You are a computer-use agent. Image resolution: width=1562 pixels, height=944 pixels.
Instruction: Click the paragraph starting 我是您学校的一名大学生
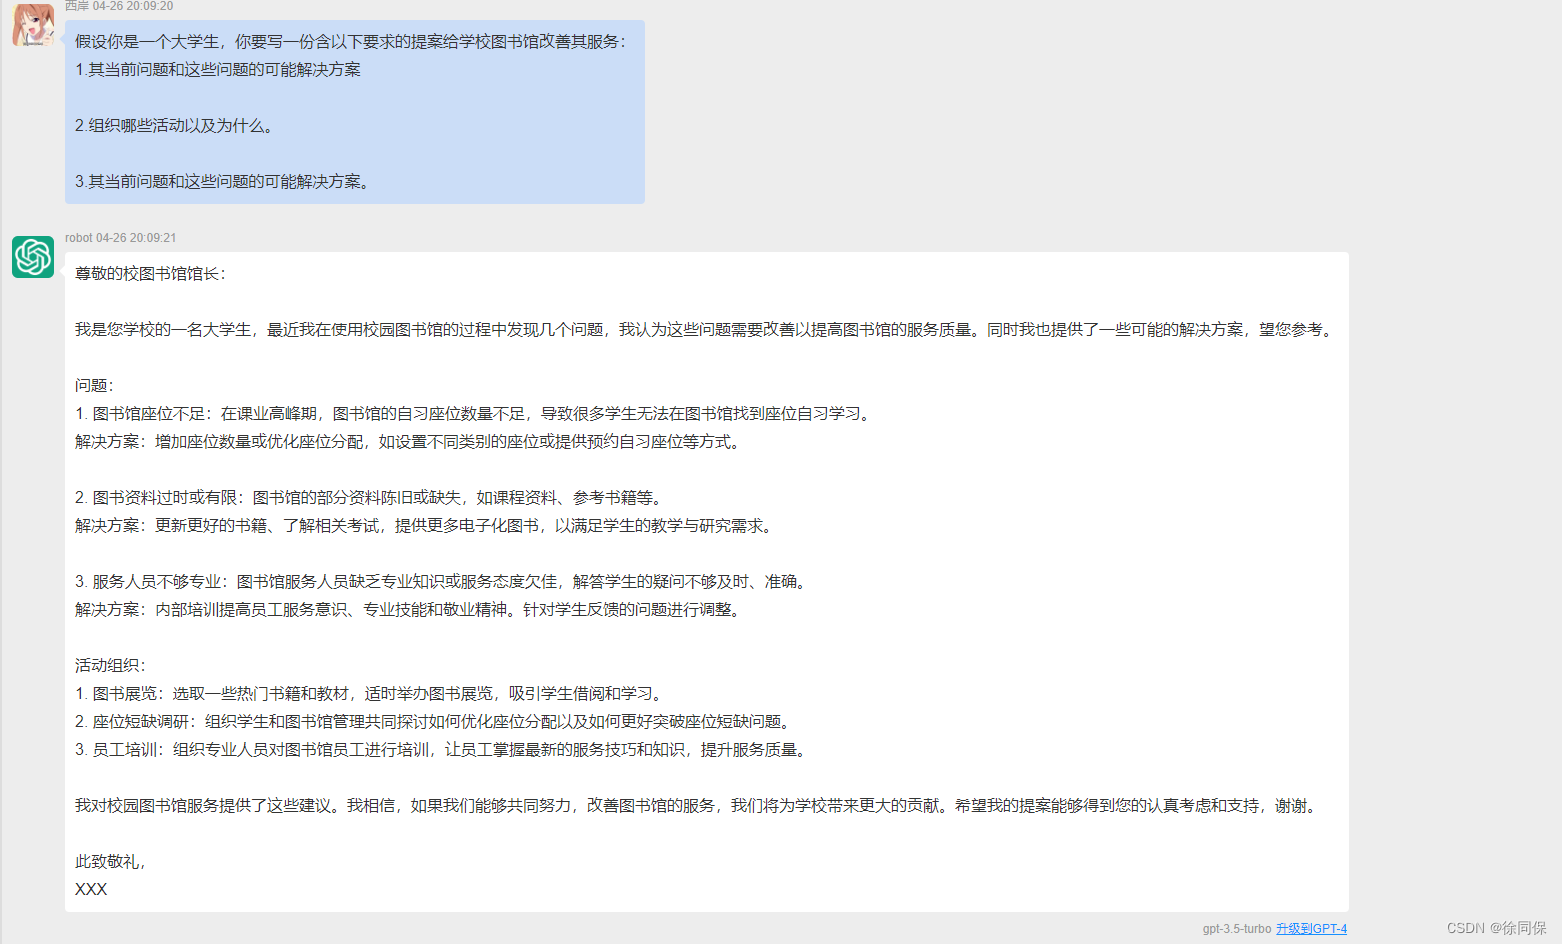click(706, 330)
